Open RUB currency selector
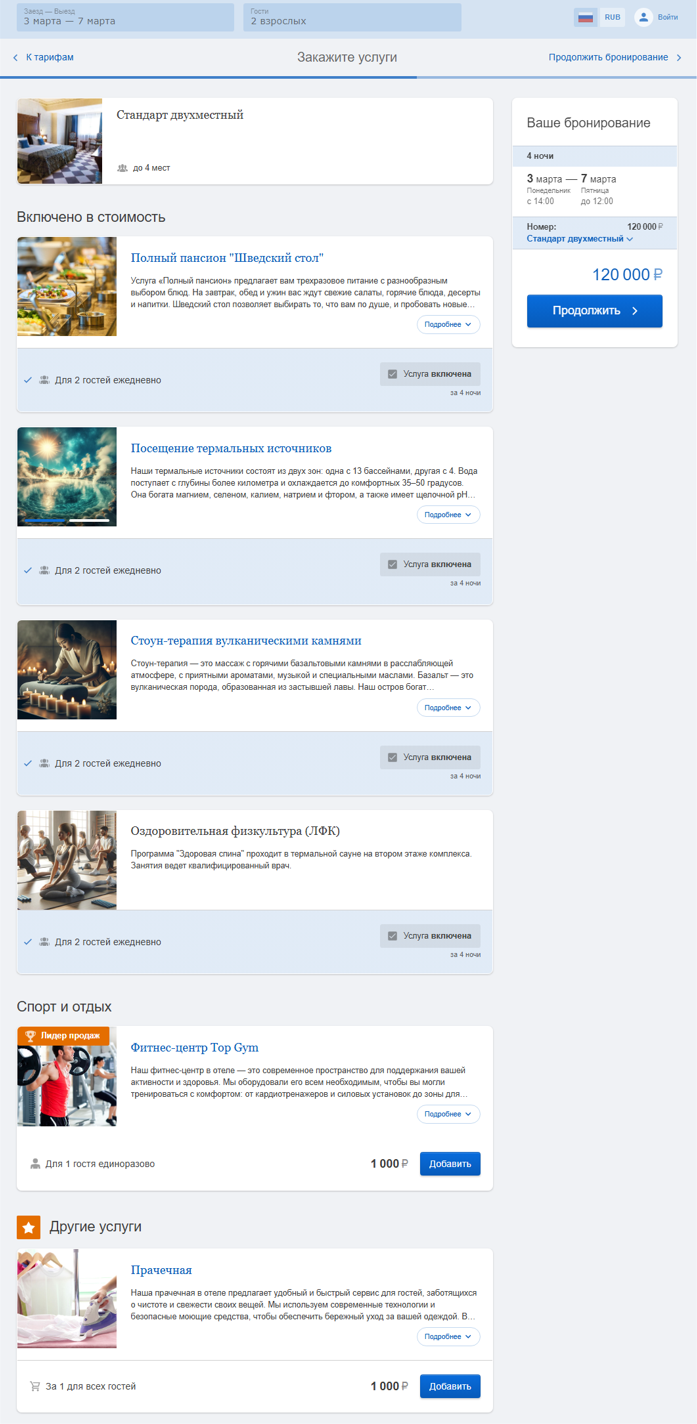The height and width of the screenshot is (1424, 697). click(612, 17)
